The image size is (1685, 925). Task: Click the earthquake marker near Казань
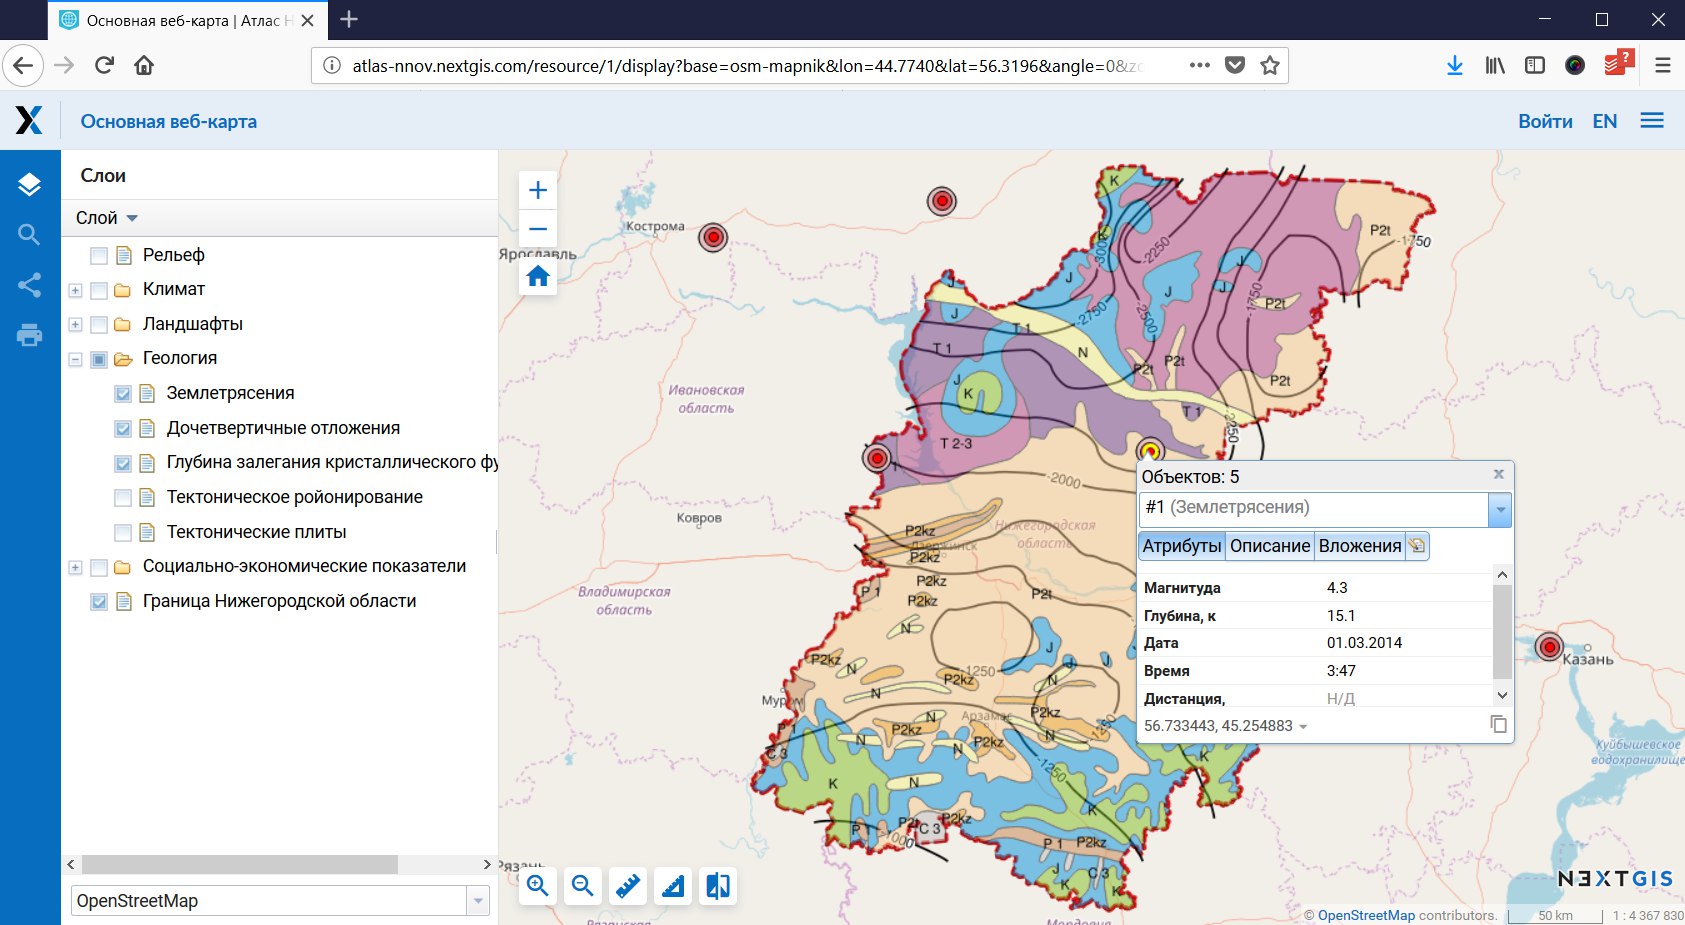point(1549,647)
